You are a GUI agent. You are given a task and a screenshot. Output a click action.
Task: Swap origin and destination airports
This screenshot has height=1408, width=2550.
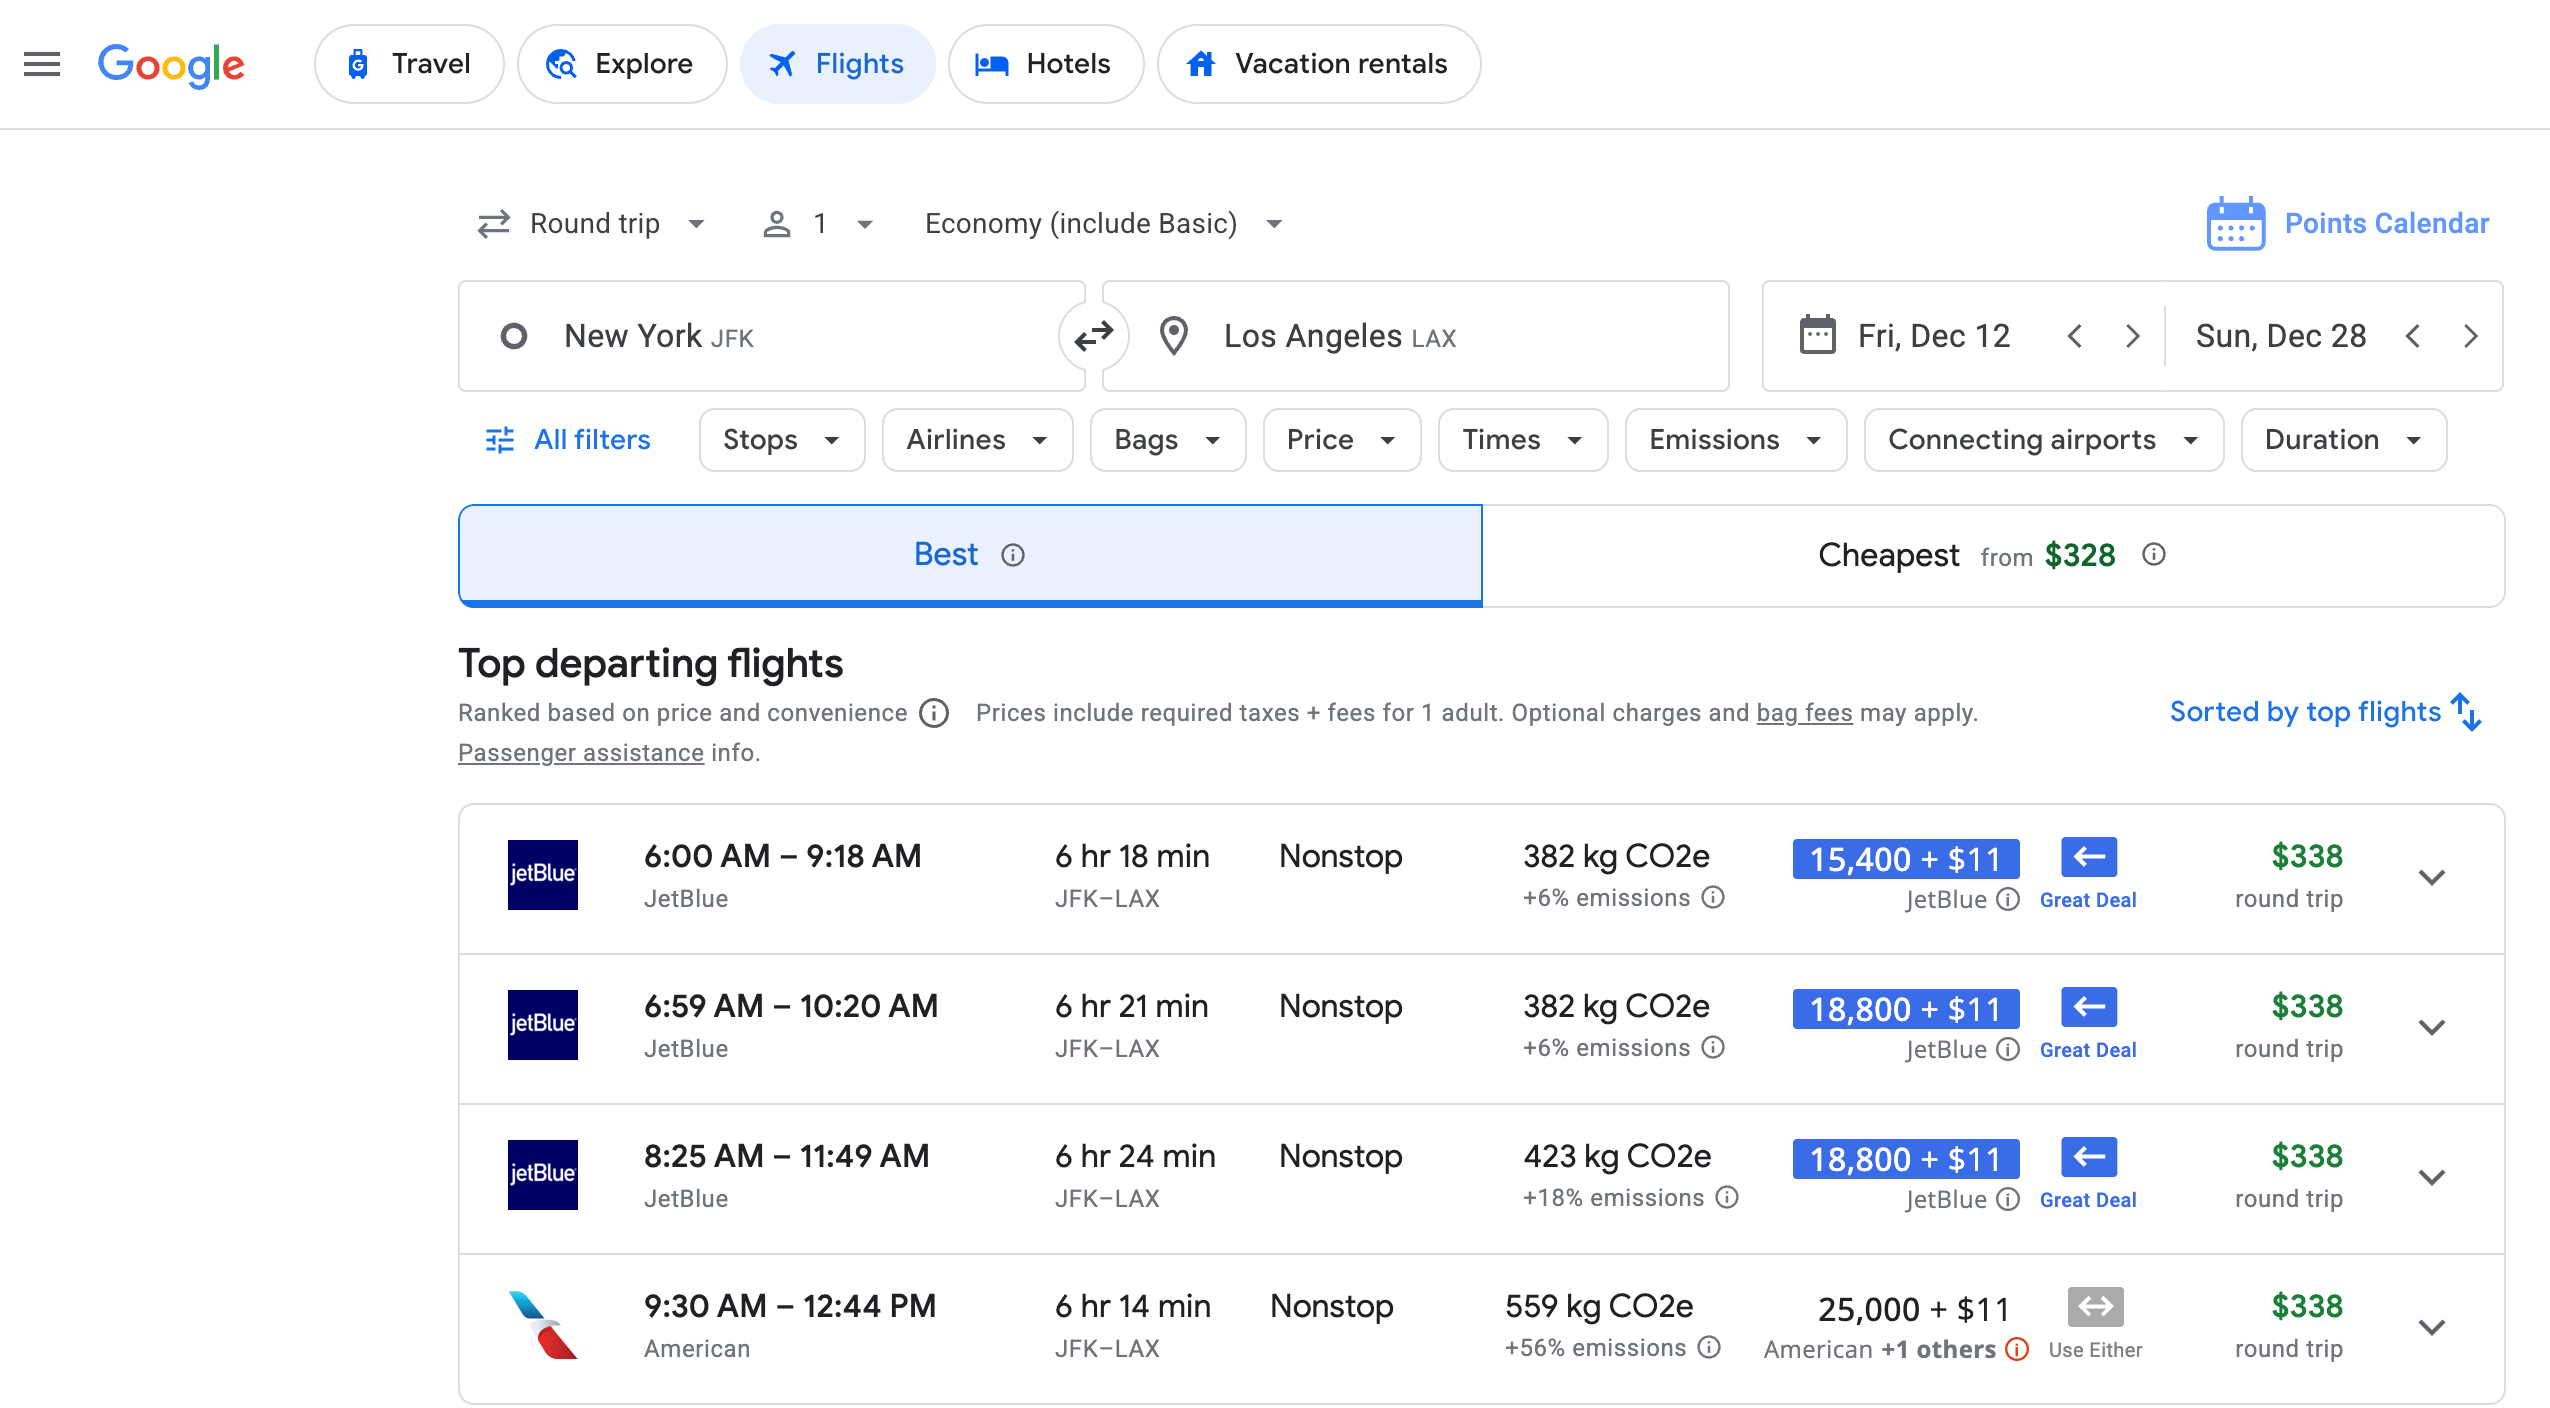(1093, 336)
